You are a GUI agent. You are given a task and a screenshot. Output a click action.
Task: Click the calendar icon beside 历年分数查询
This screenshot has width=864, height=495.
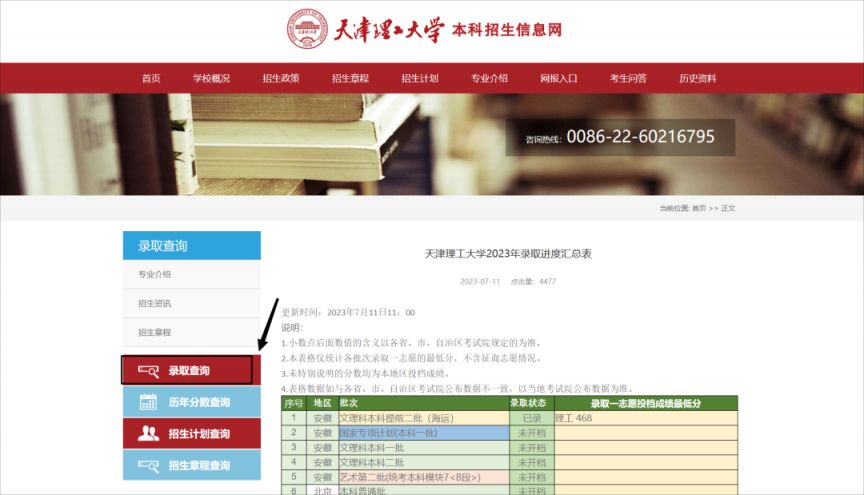(148, 402)
